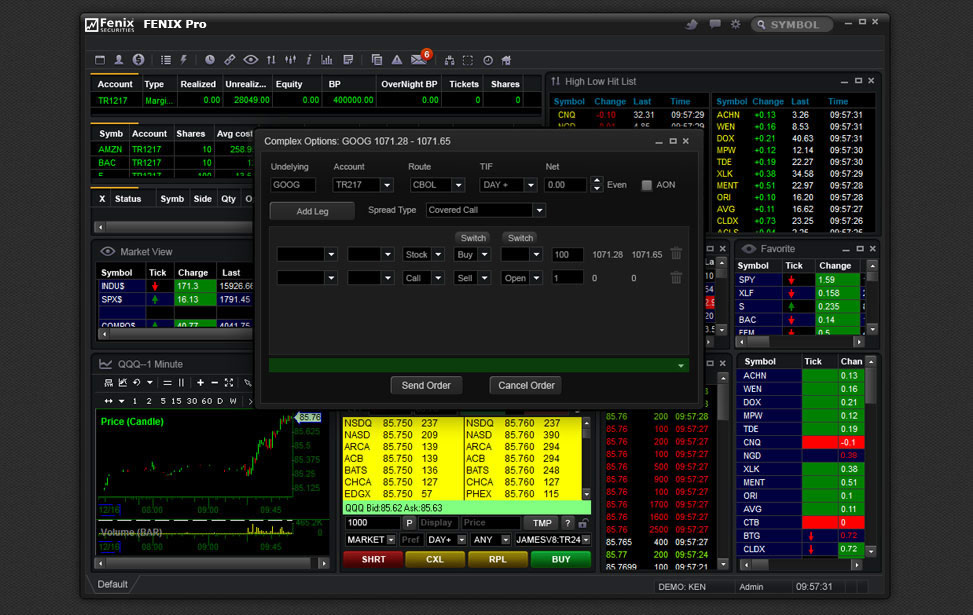
Task: Open the Buy side dropdown in first leg
Action: tap(473, 254)
